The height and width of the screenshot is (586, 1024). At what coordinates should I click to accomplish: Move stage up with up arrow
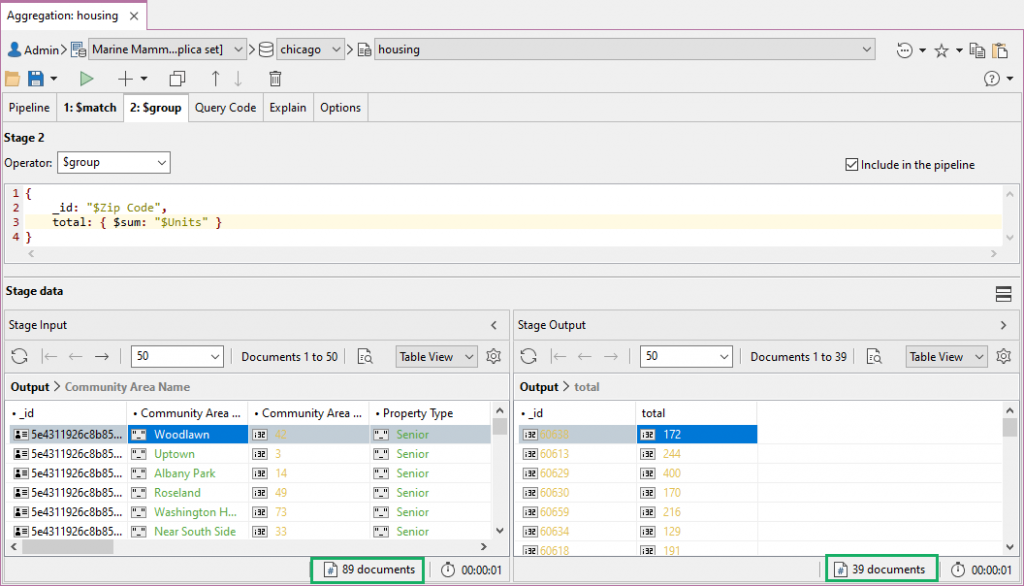(215, 78)
